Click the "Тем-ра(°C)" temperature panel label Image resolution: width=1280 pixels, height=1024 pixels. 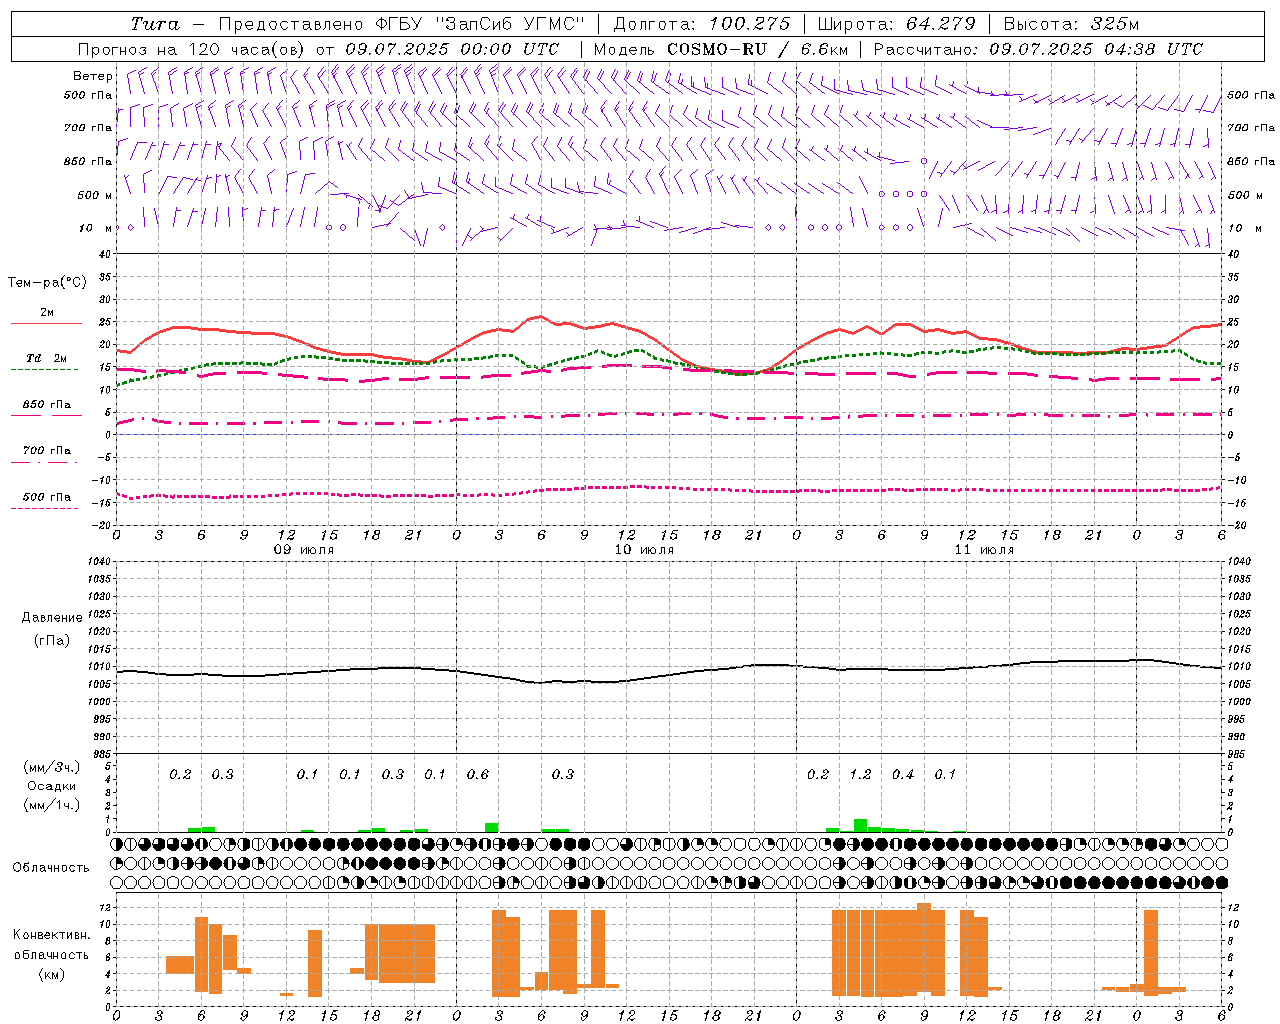[47, 283]
